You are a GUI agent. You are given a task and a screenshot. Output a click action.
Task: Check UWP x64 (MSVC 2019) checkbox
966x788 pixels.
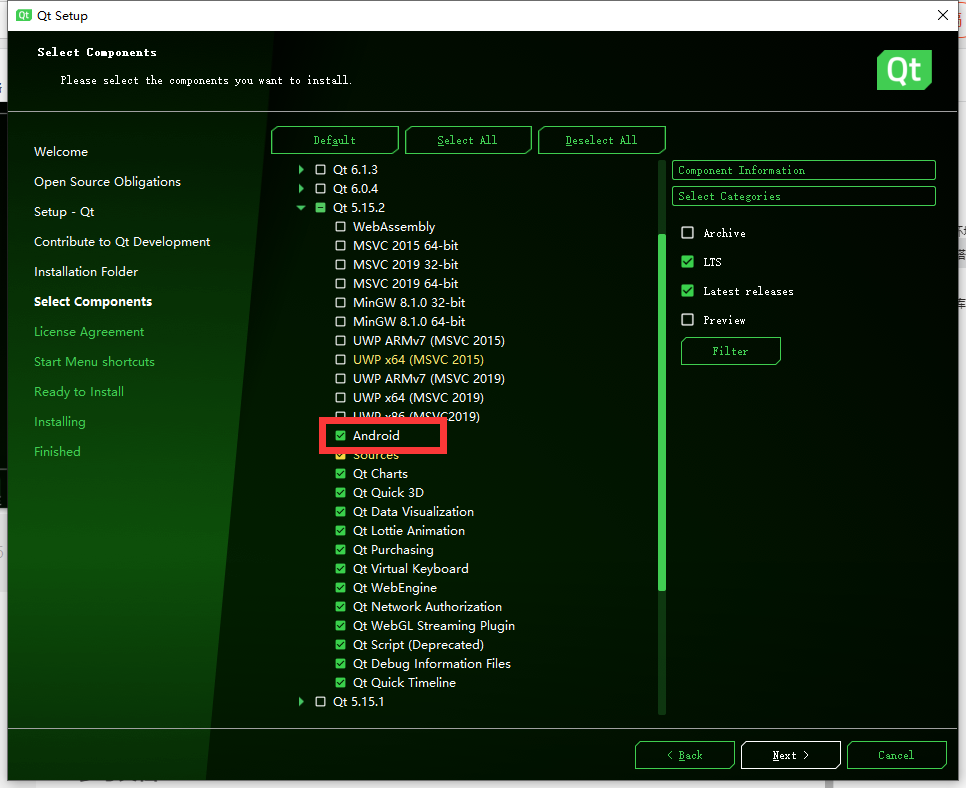340,397
